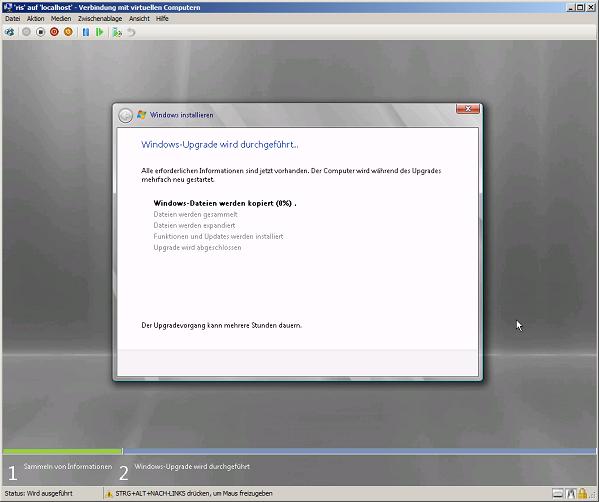Click the Windows logo icon in installer title
The height and width of the screenshot is (502, 599).
click(141, 115)
